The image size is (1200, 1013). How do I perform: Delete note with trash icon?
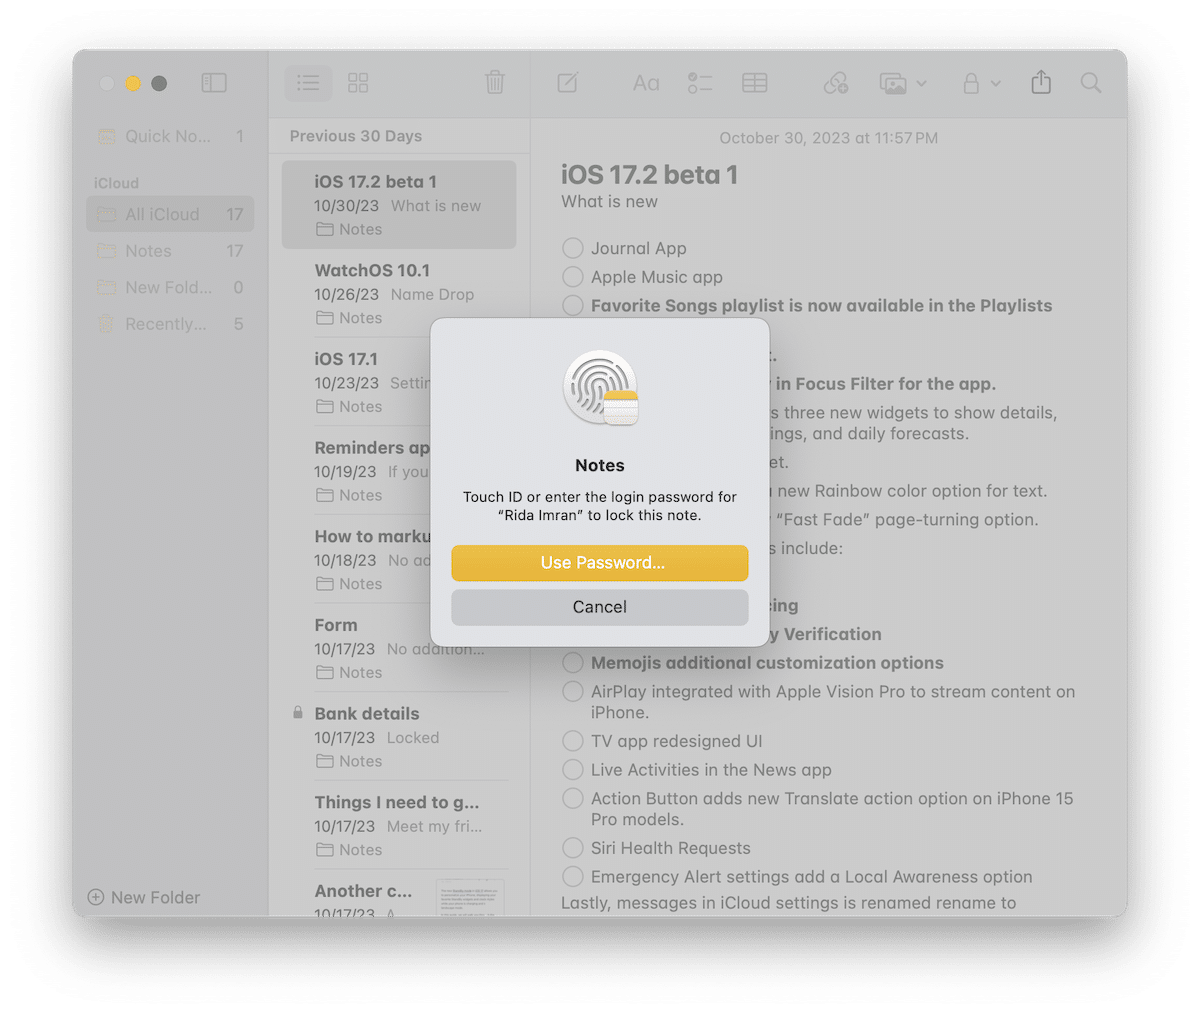click(x=495, y=83)
